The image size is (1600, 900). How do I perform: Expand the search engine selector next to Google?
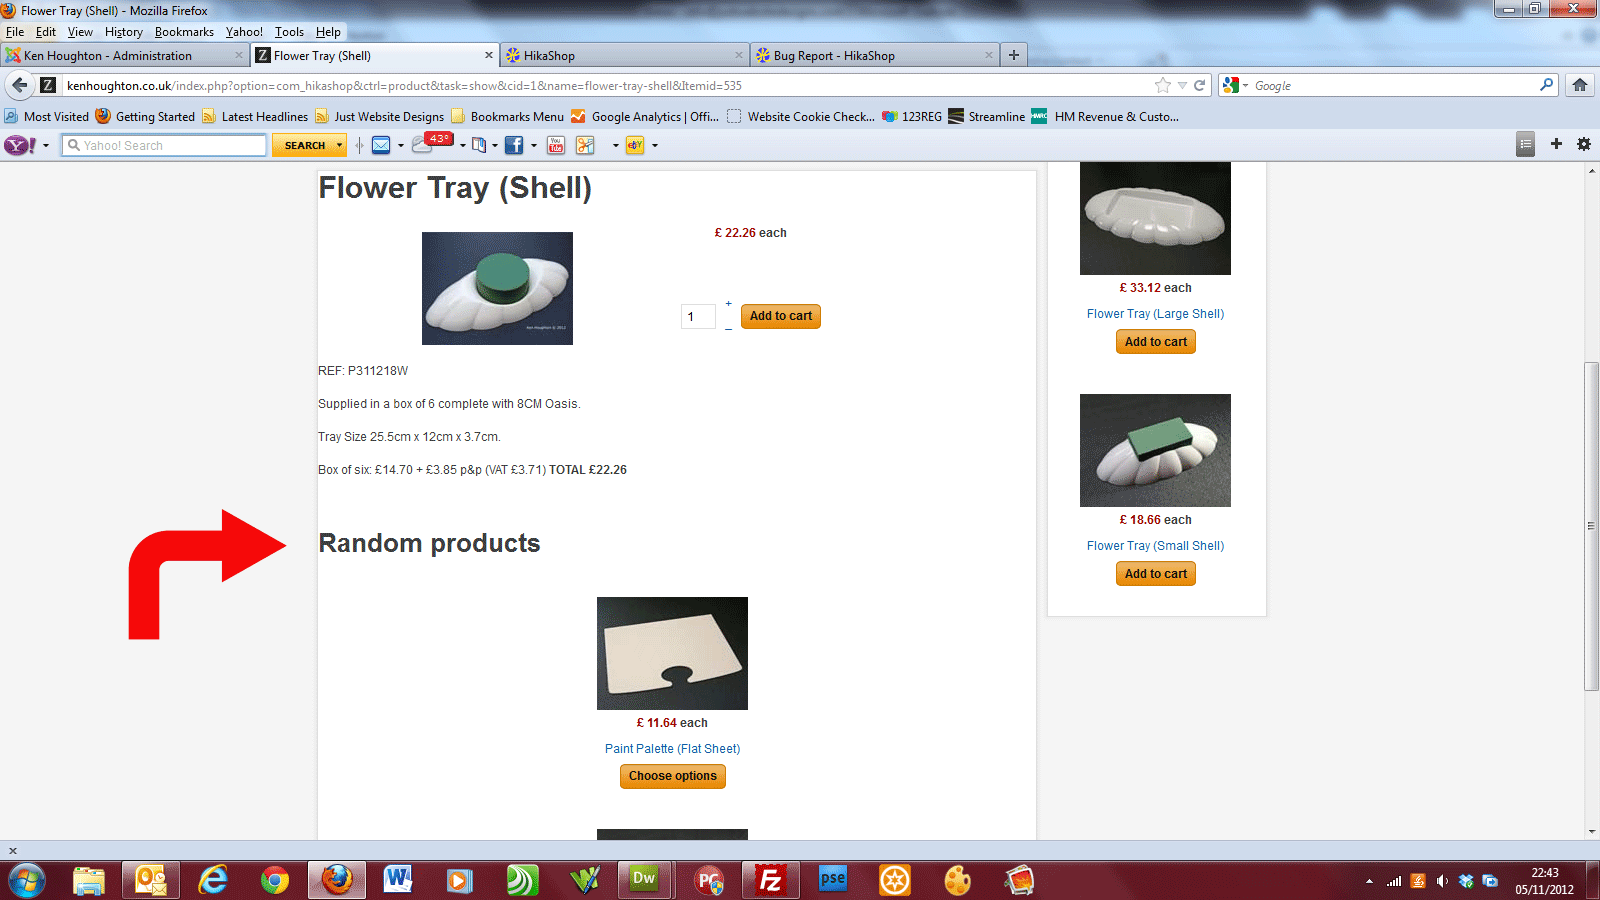click(1245, 86)
